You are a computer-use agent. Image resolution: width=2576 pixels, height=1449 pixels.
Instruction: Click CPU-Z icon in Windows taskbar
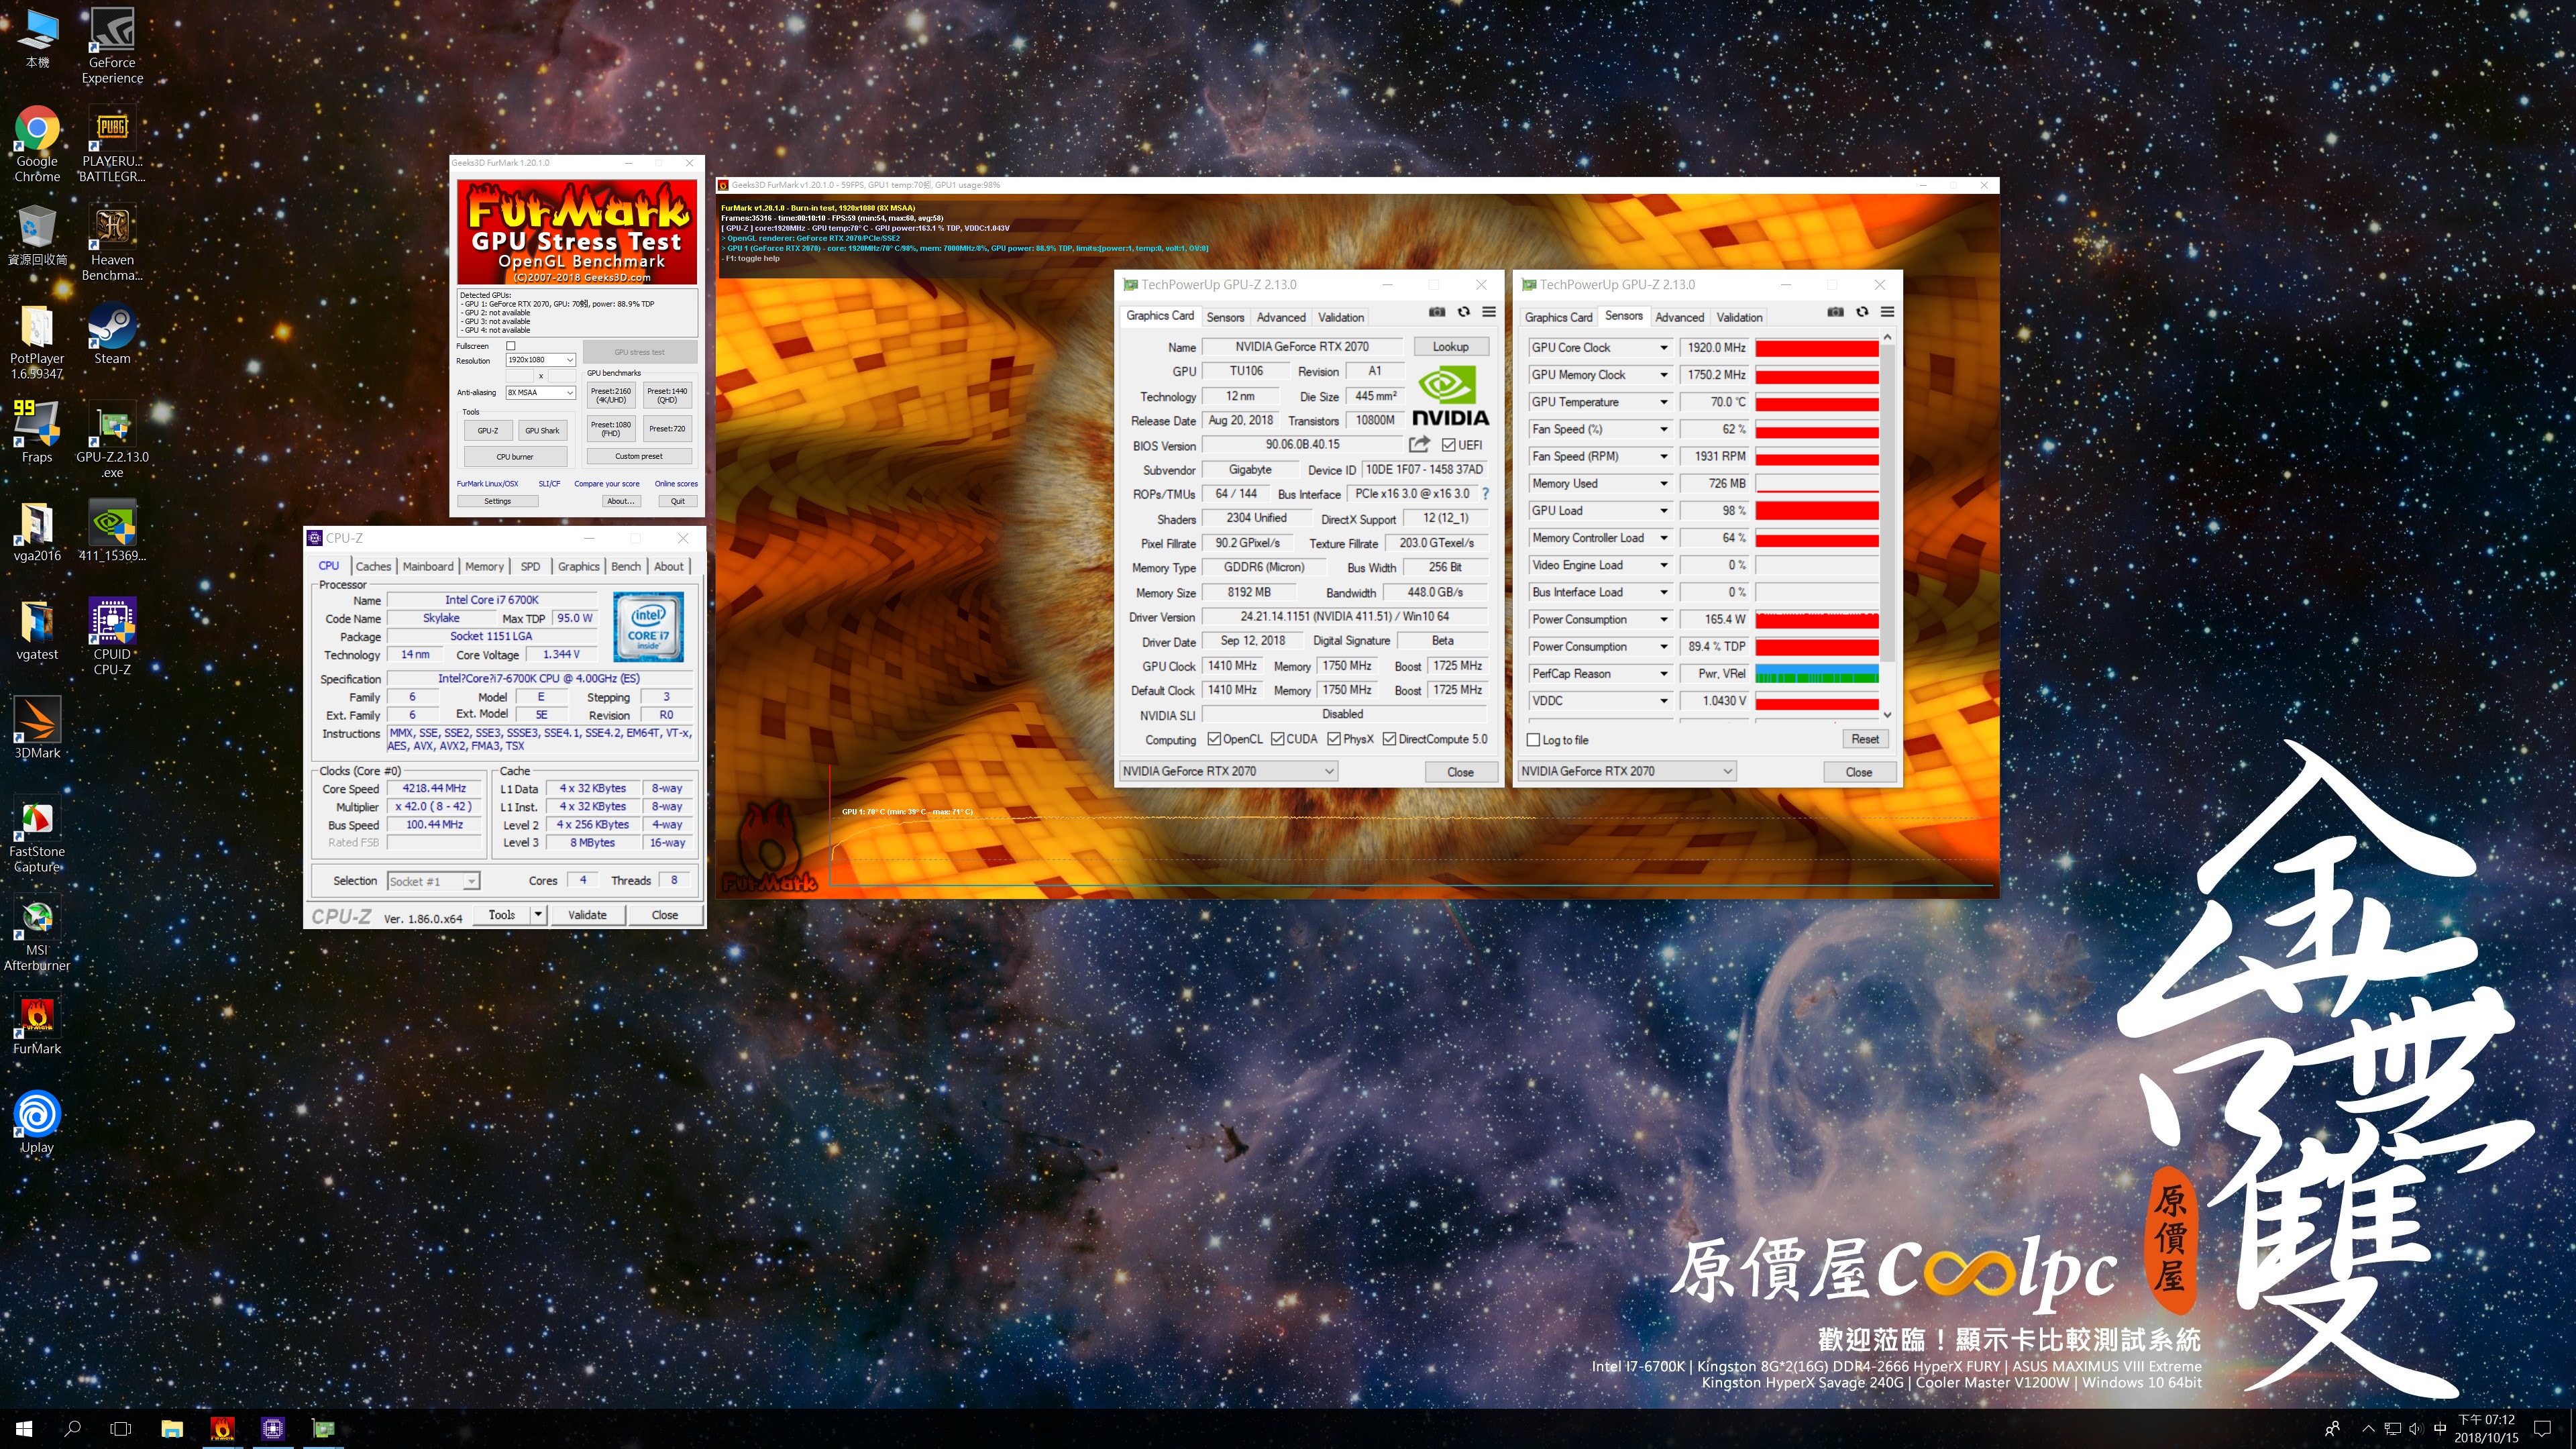click(x=273, y=1428)
